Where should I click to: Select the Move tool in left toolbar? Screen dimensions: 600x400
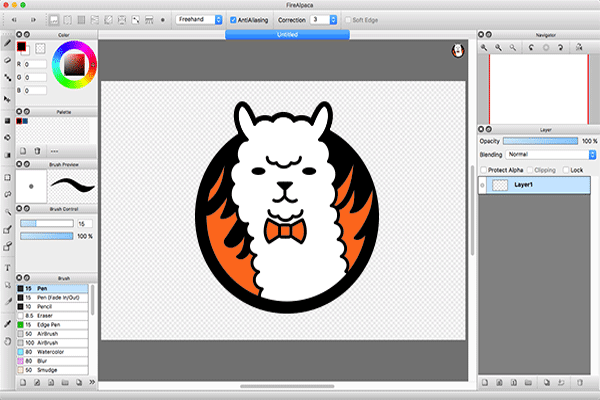(8, 100)
